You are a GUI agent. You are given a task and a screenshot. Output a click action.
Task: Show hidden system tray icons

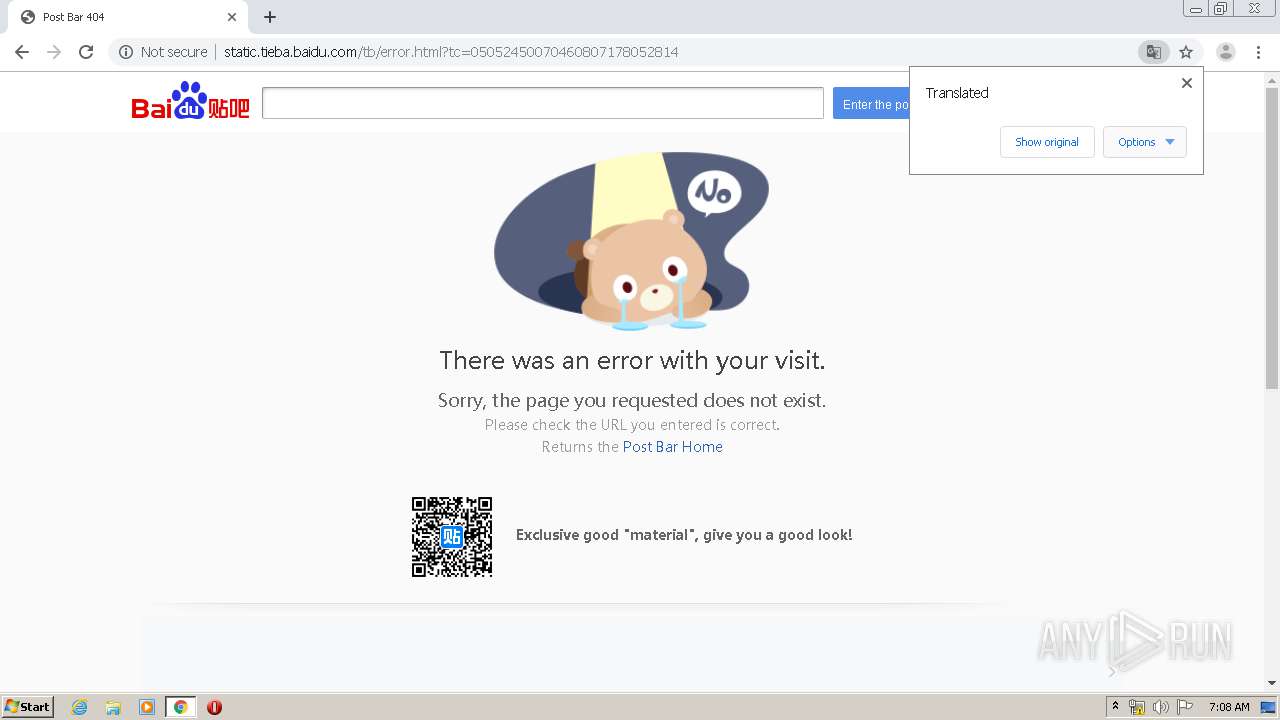pyautogui.click(x=1115, y=707)
